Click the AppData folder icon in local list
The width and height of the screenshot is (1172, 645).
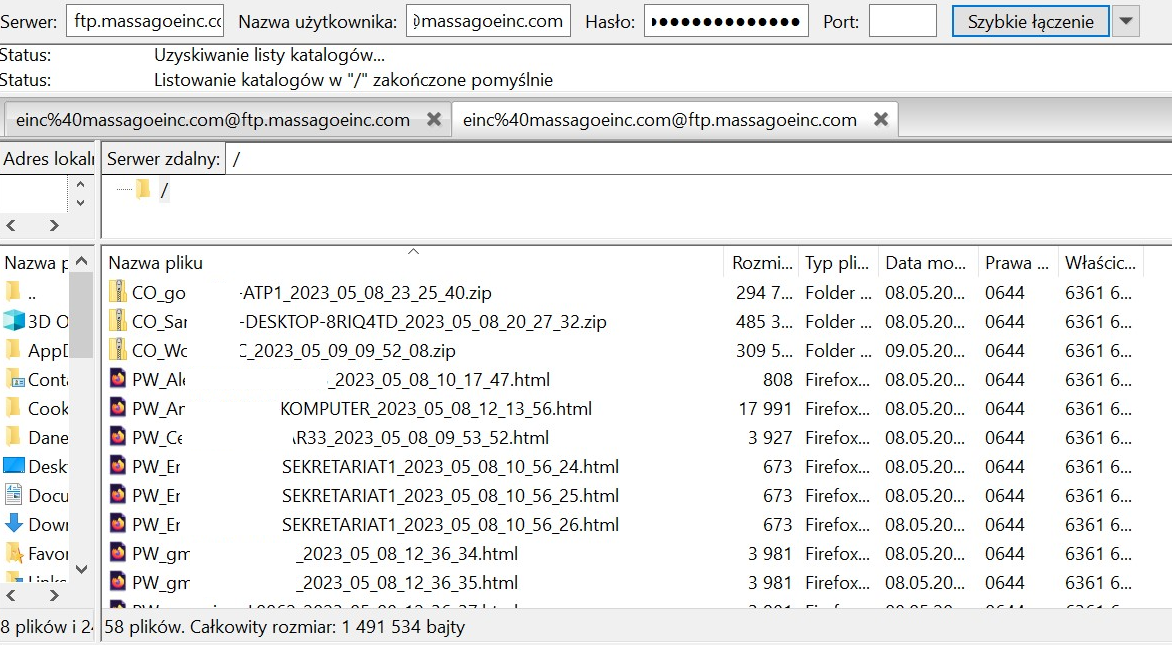pyautogui.click(x=13, y=350)
